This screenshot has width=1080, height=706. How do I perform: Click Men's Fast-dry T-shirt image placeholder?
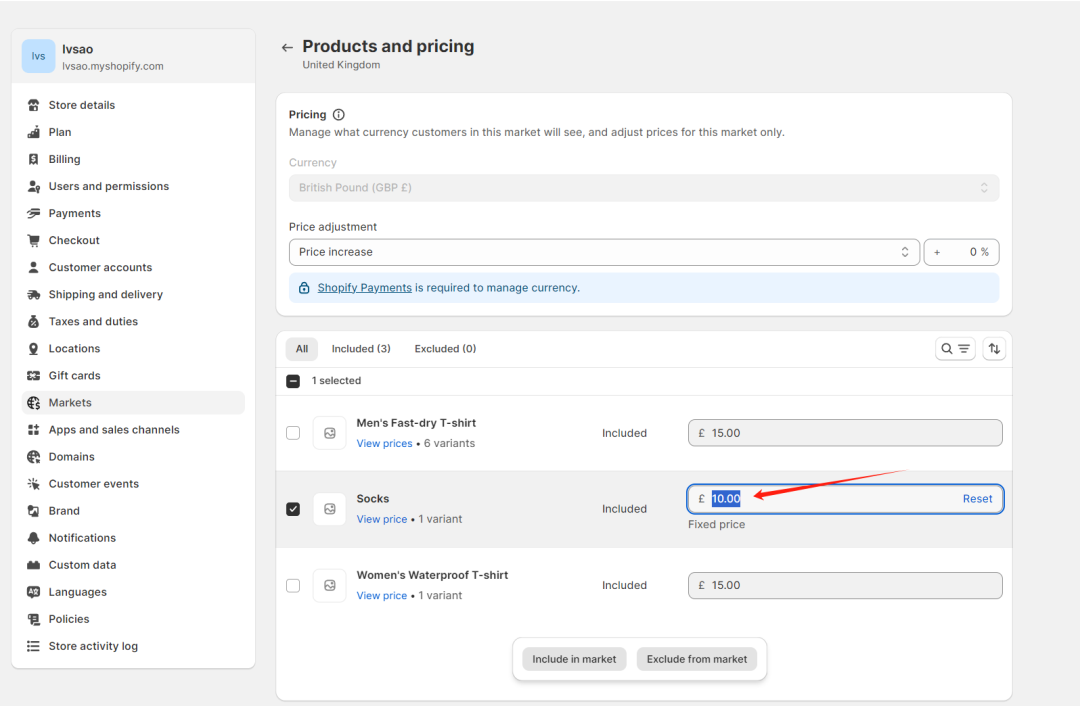click(329, 433)
